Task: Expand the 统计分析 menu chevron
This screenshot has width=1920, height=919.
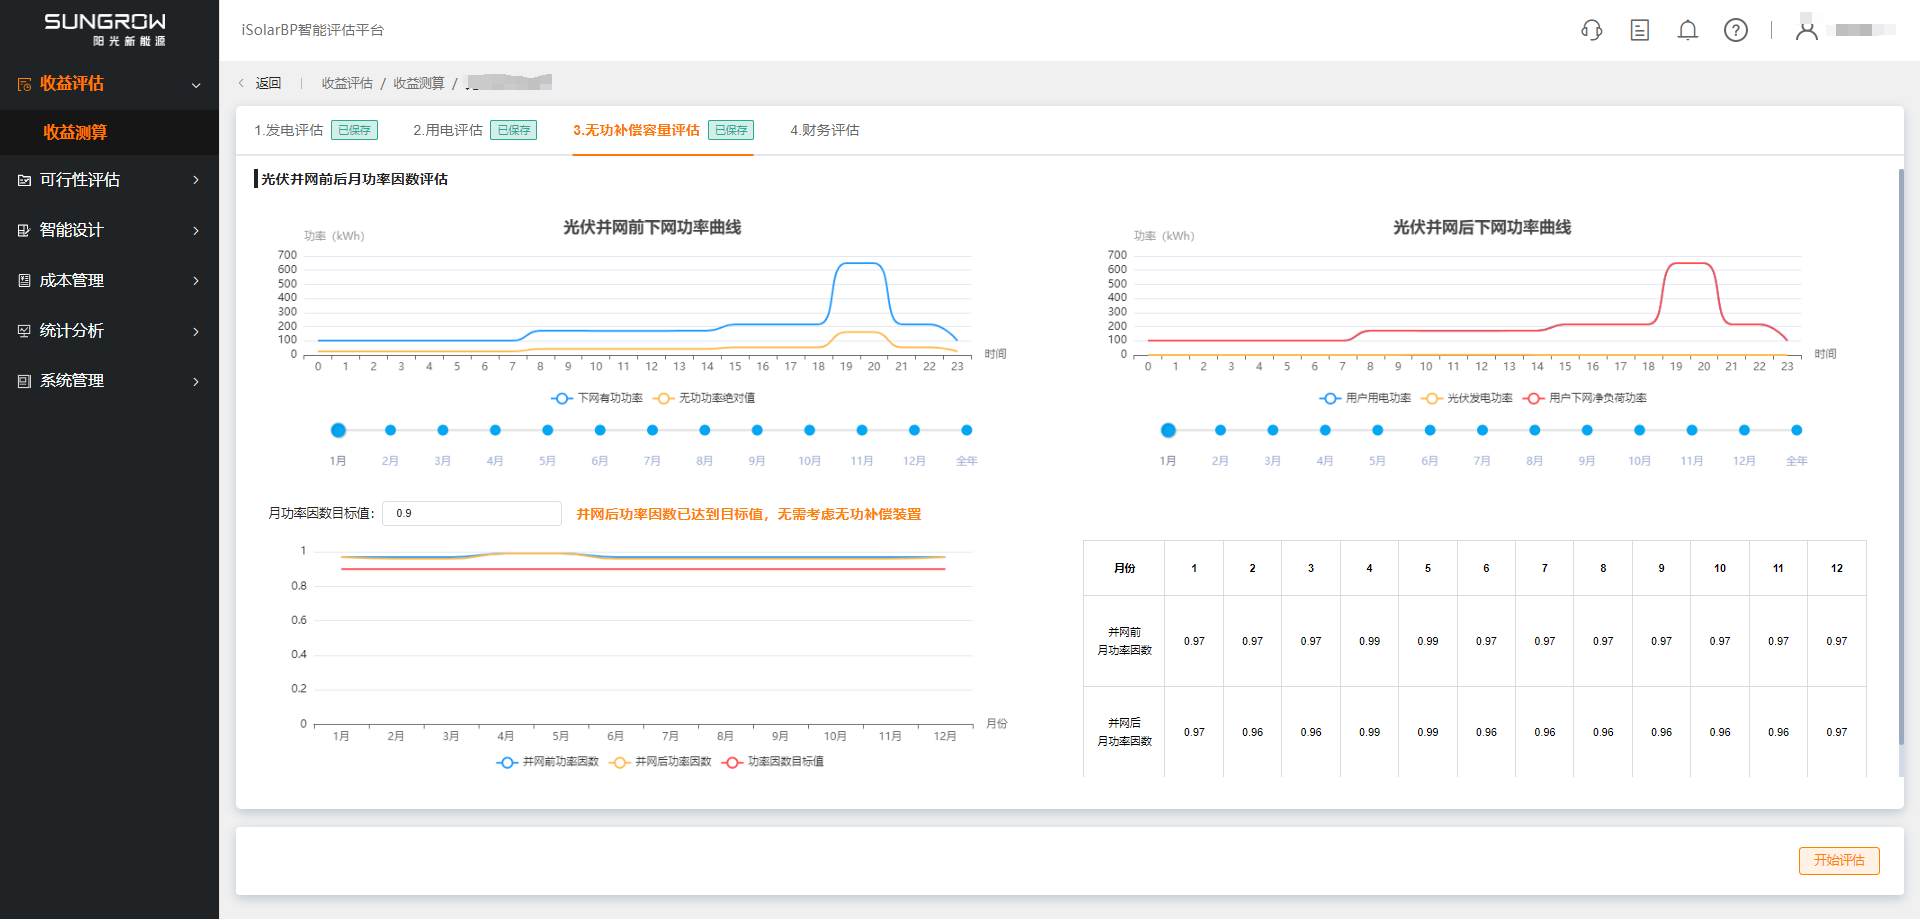Action: (196, 332)
